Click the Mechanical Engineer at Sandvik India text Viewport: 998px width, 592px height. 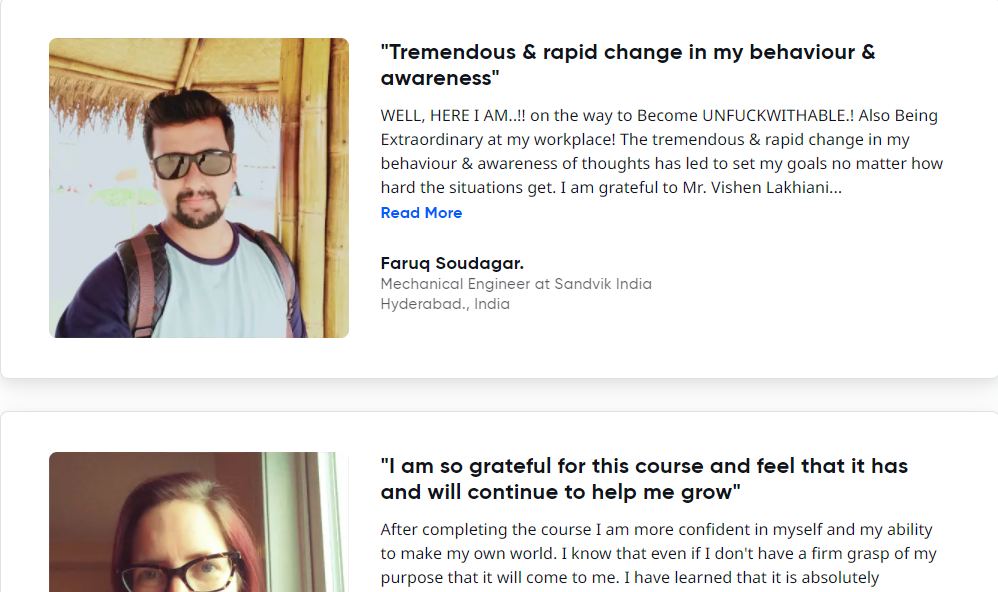tap(516, 284)
